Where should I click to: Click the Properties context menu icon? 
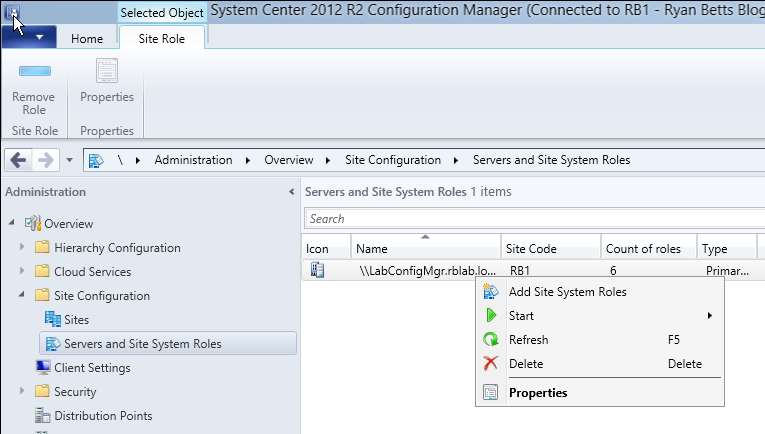pyautogui.click(x=490, y=392)
